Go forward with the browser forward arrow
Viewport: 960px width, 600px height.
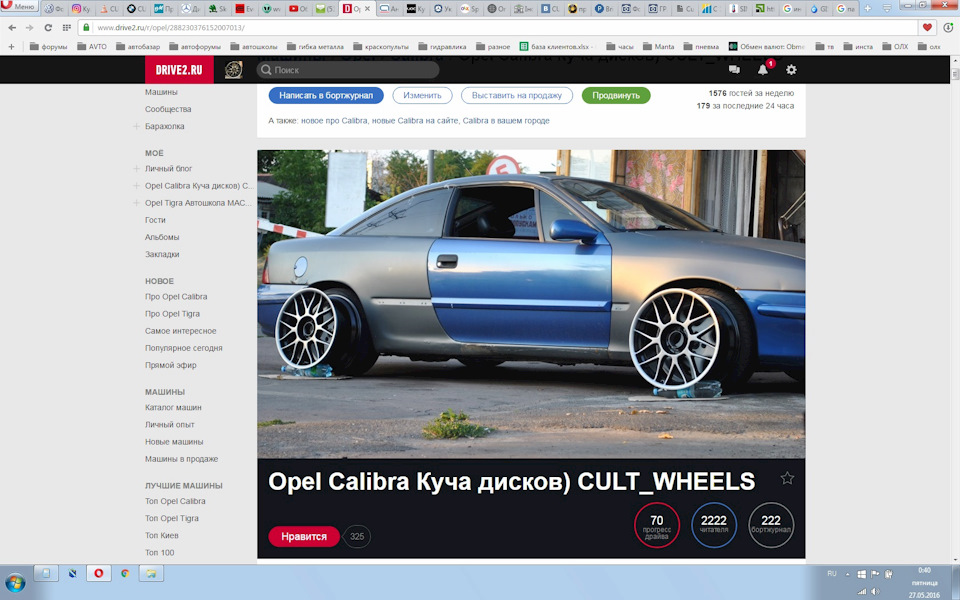(29, 28)
